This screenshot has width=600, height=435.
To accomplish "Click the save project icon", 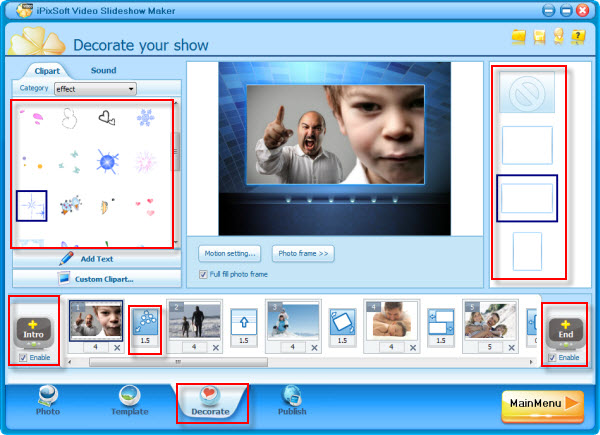I will coord(539,37).
